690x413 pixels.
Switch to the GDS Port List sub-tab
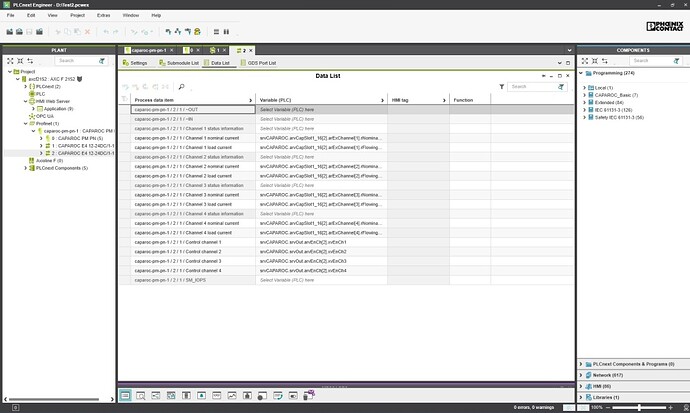(258, 63)
